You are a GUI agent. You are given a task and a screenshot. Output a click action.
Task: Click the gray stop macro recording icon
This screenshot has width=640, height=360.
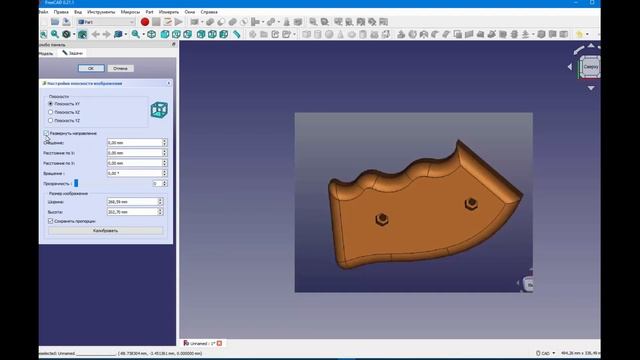tap(156, 22)
